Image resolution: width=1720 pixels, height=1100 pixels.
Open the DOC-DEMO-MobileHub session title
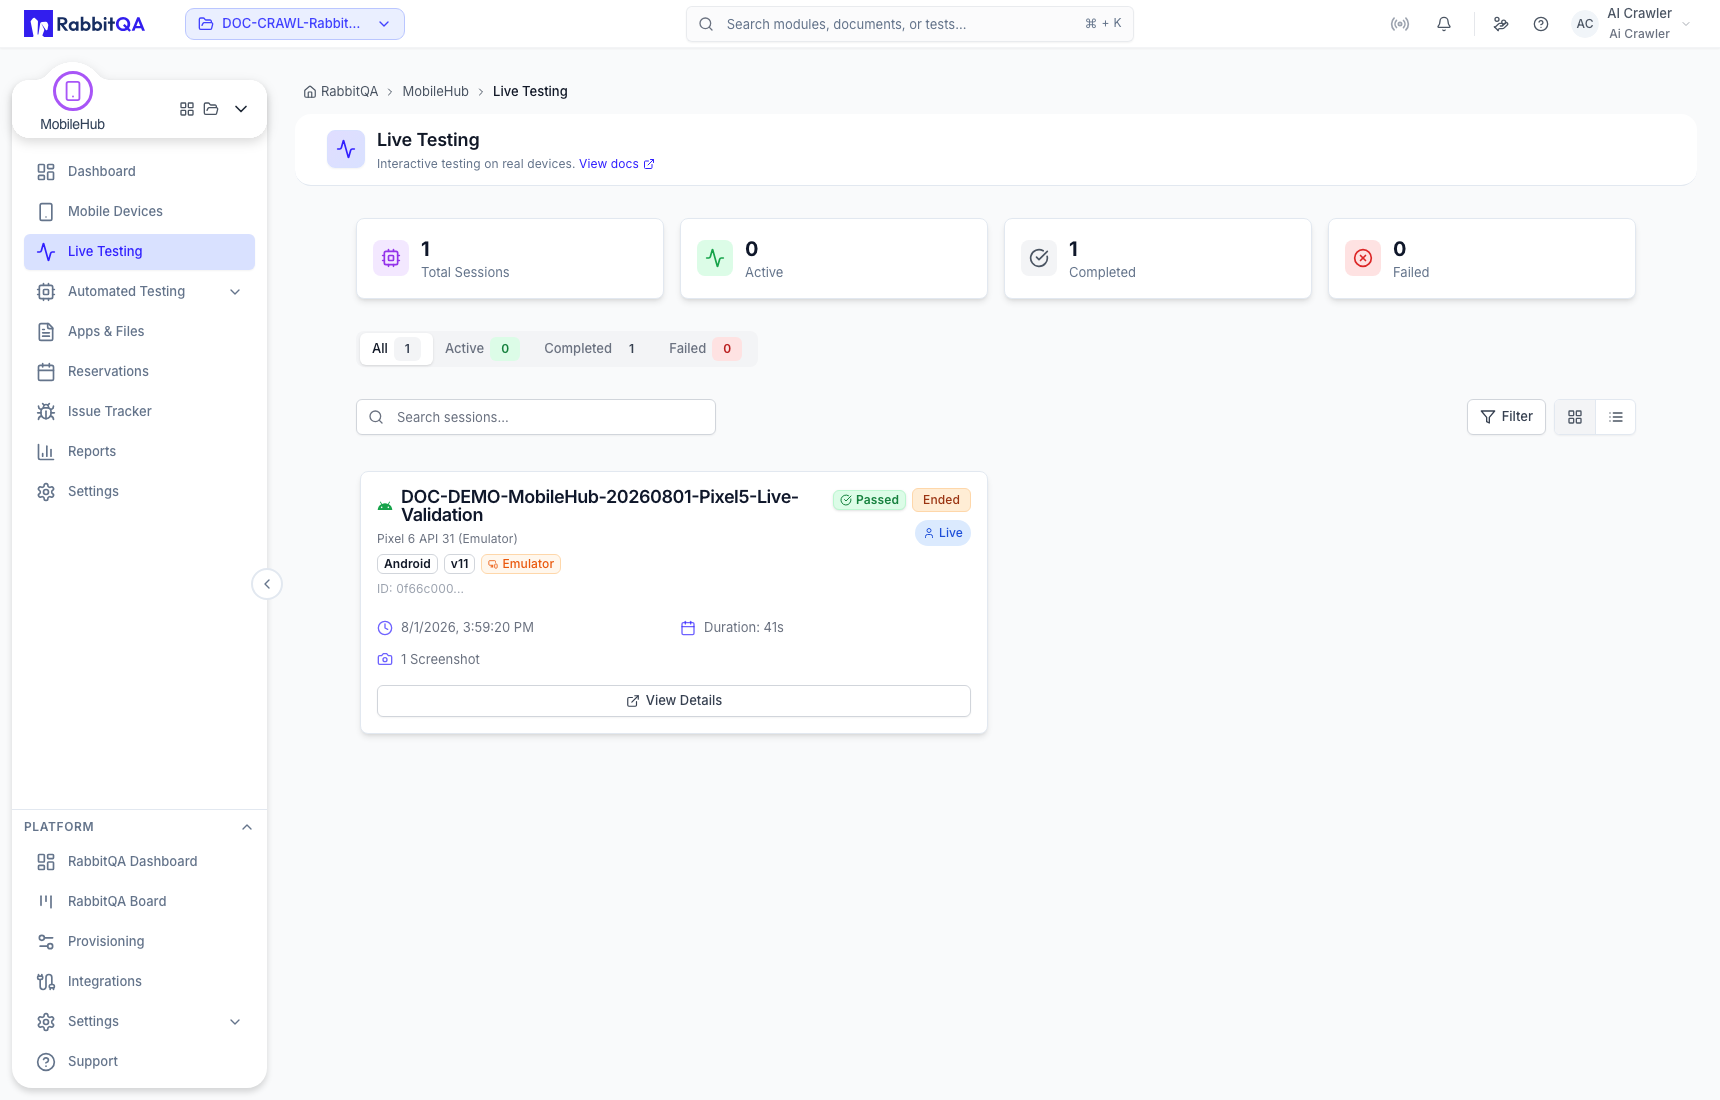(600, 506)
